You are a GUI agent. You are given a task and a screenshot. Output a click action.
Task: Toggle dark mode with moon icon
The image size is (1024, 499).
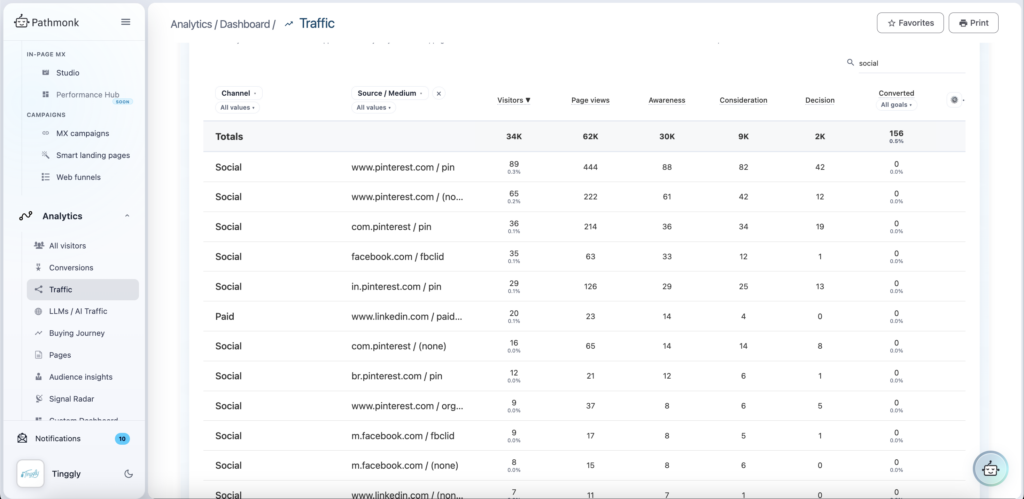click(129, 474)
